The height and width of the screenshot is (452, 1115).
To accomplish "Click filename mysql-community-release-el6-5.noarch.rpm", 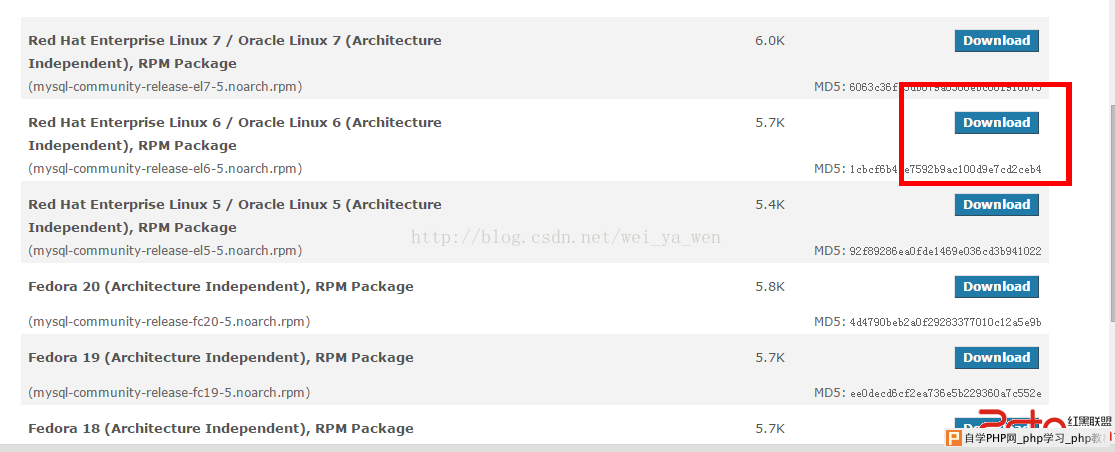I will pos(165,169).
